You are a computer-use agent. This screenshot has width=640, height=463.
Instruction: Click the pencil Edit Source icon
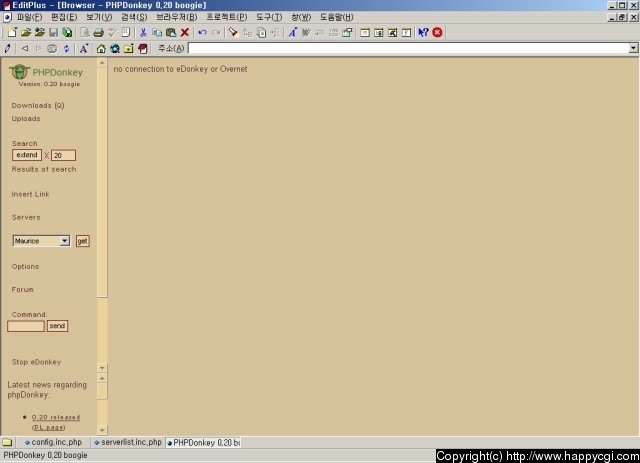(7, 49)
